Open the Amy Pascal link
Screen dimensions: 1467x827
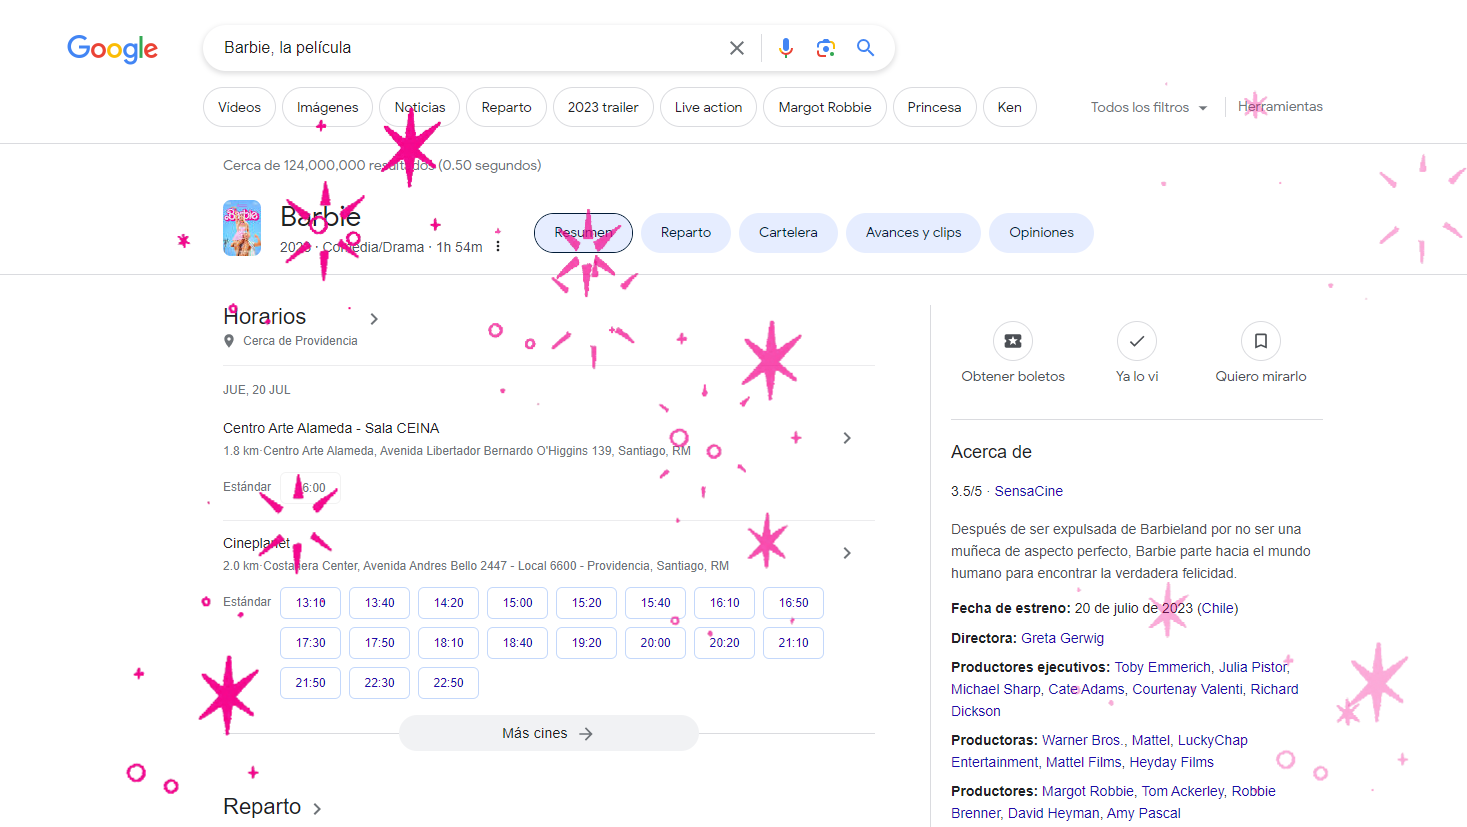point(1143,813)
